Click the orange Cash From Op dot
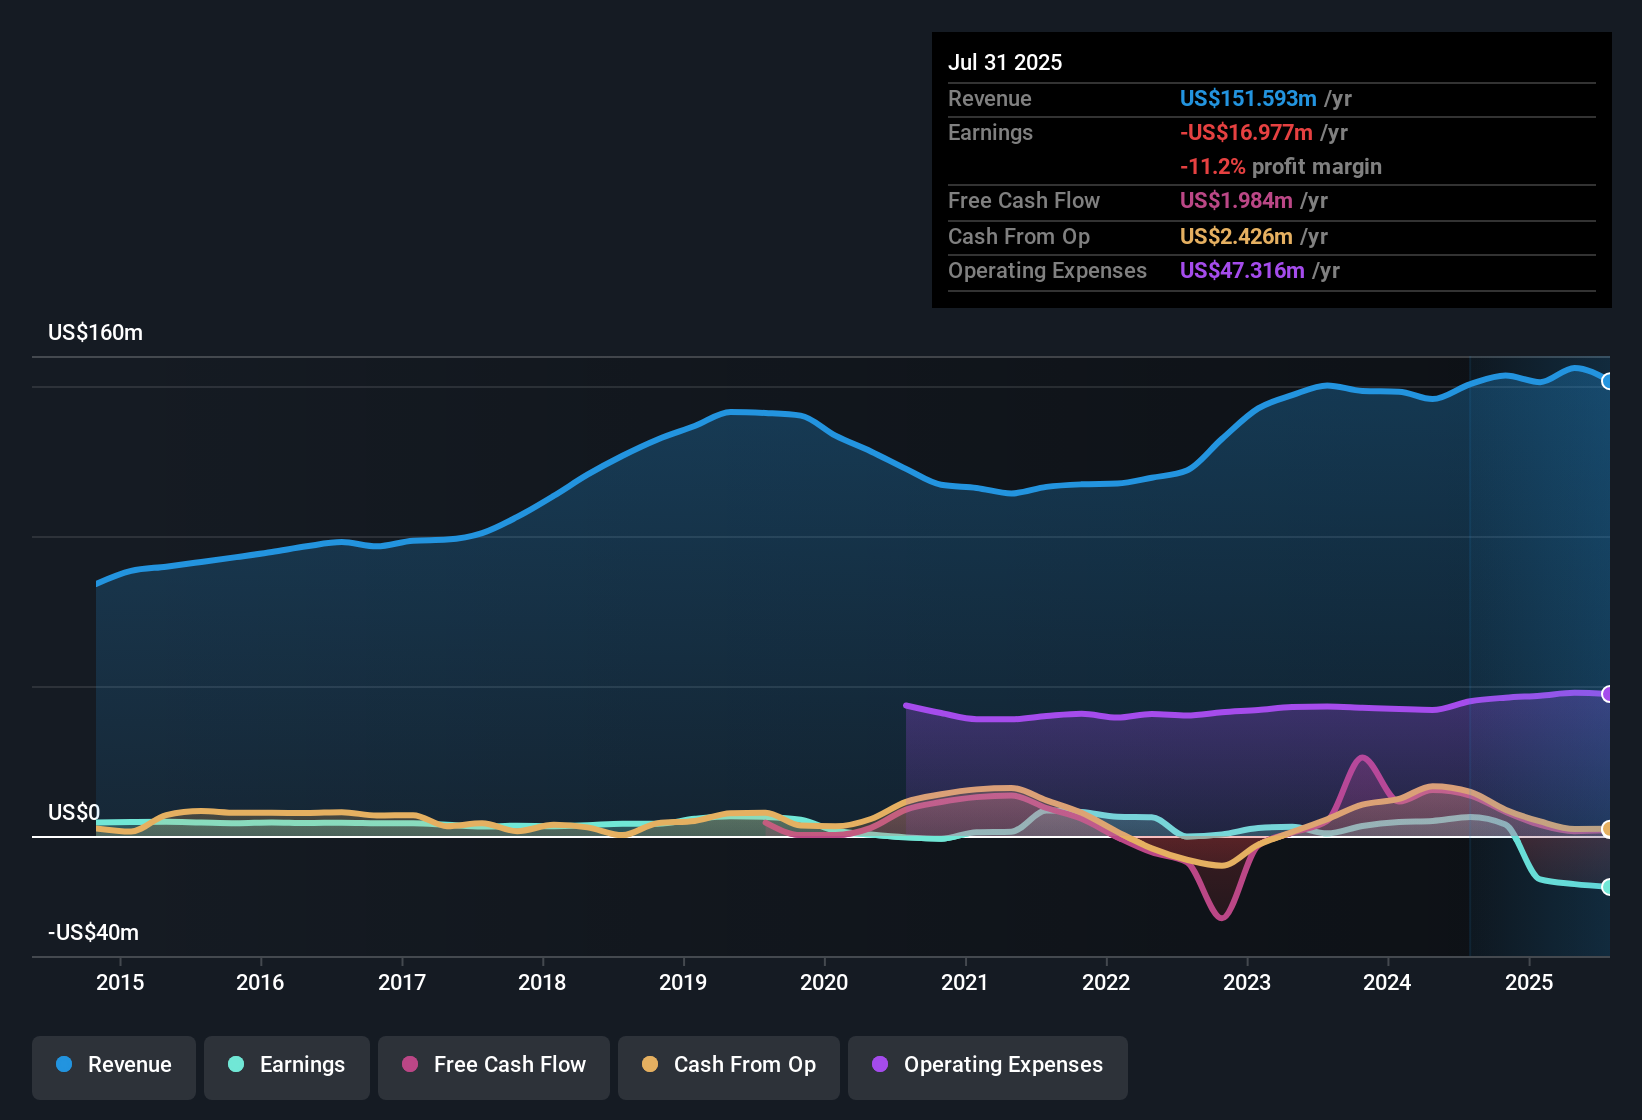This screenshot has width=1642, height=1120. pyautogui.click(x=650, y=1064)
